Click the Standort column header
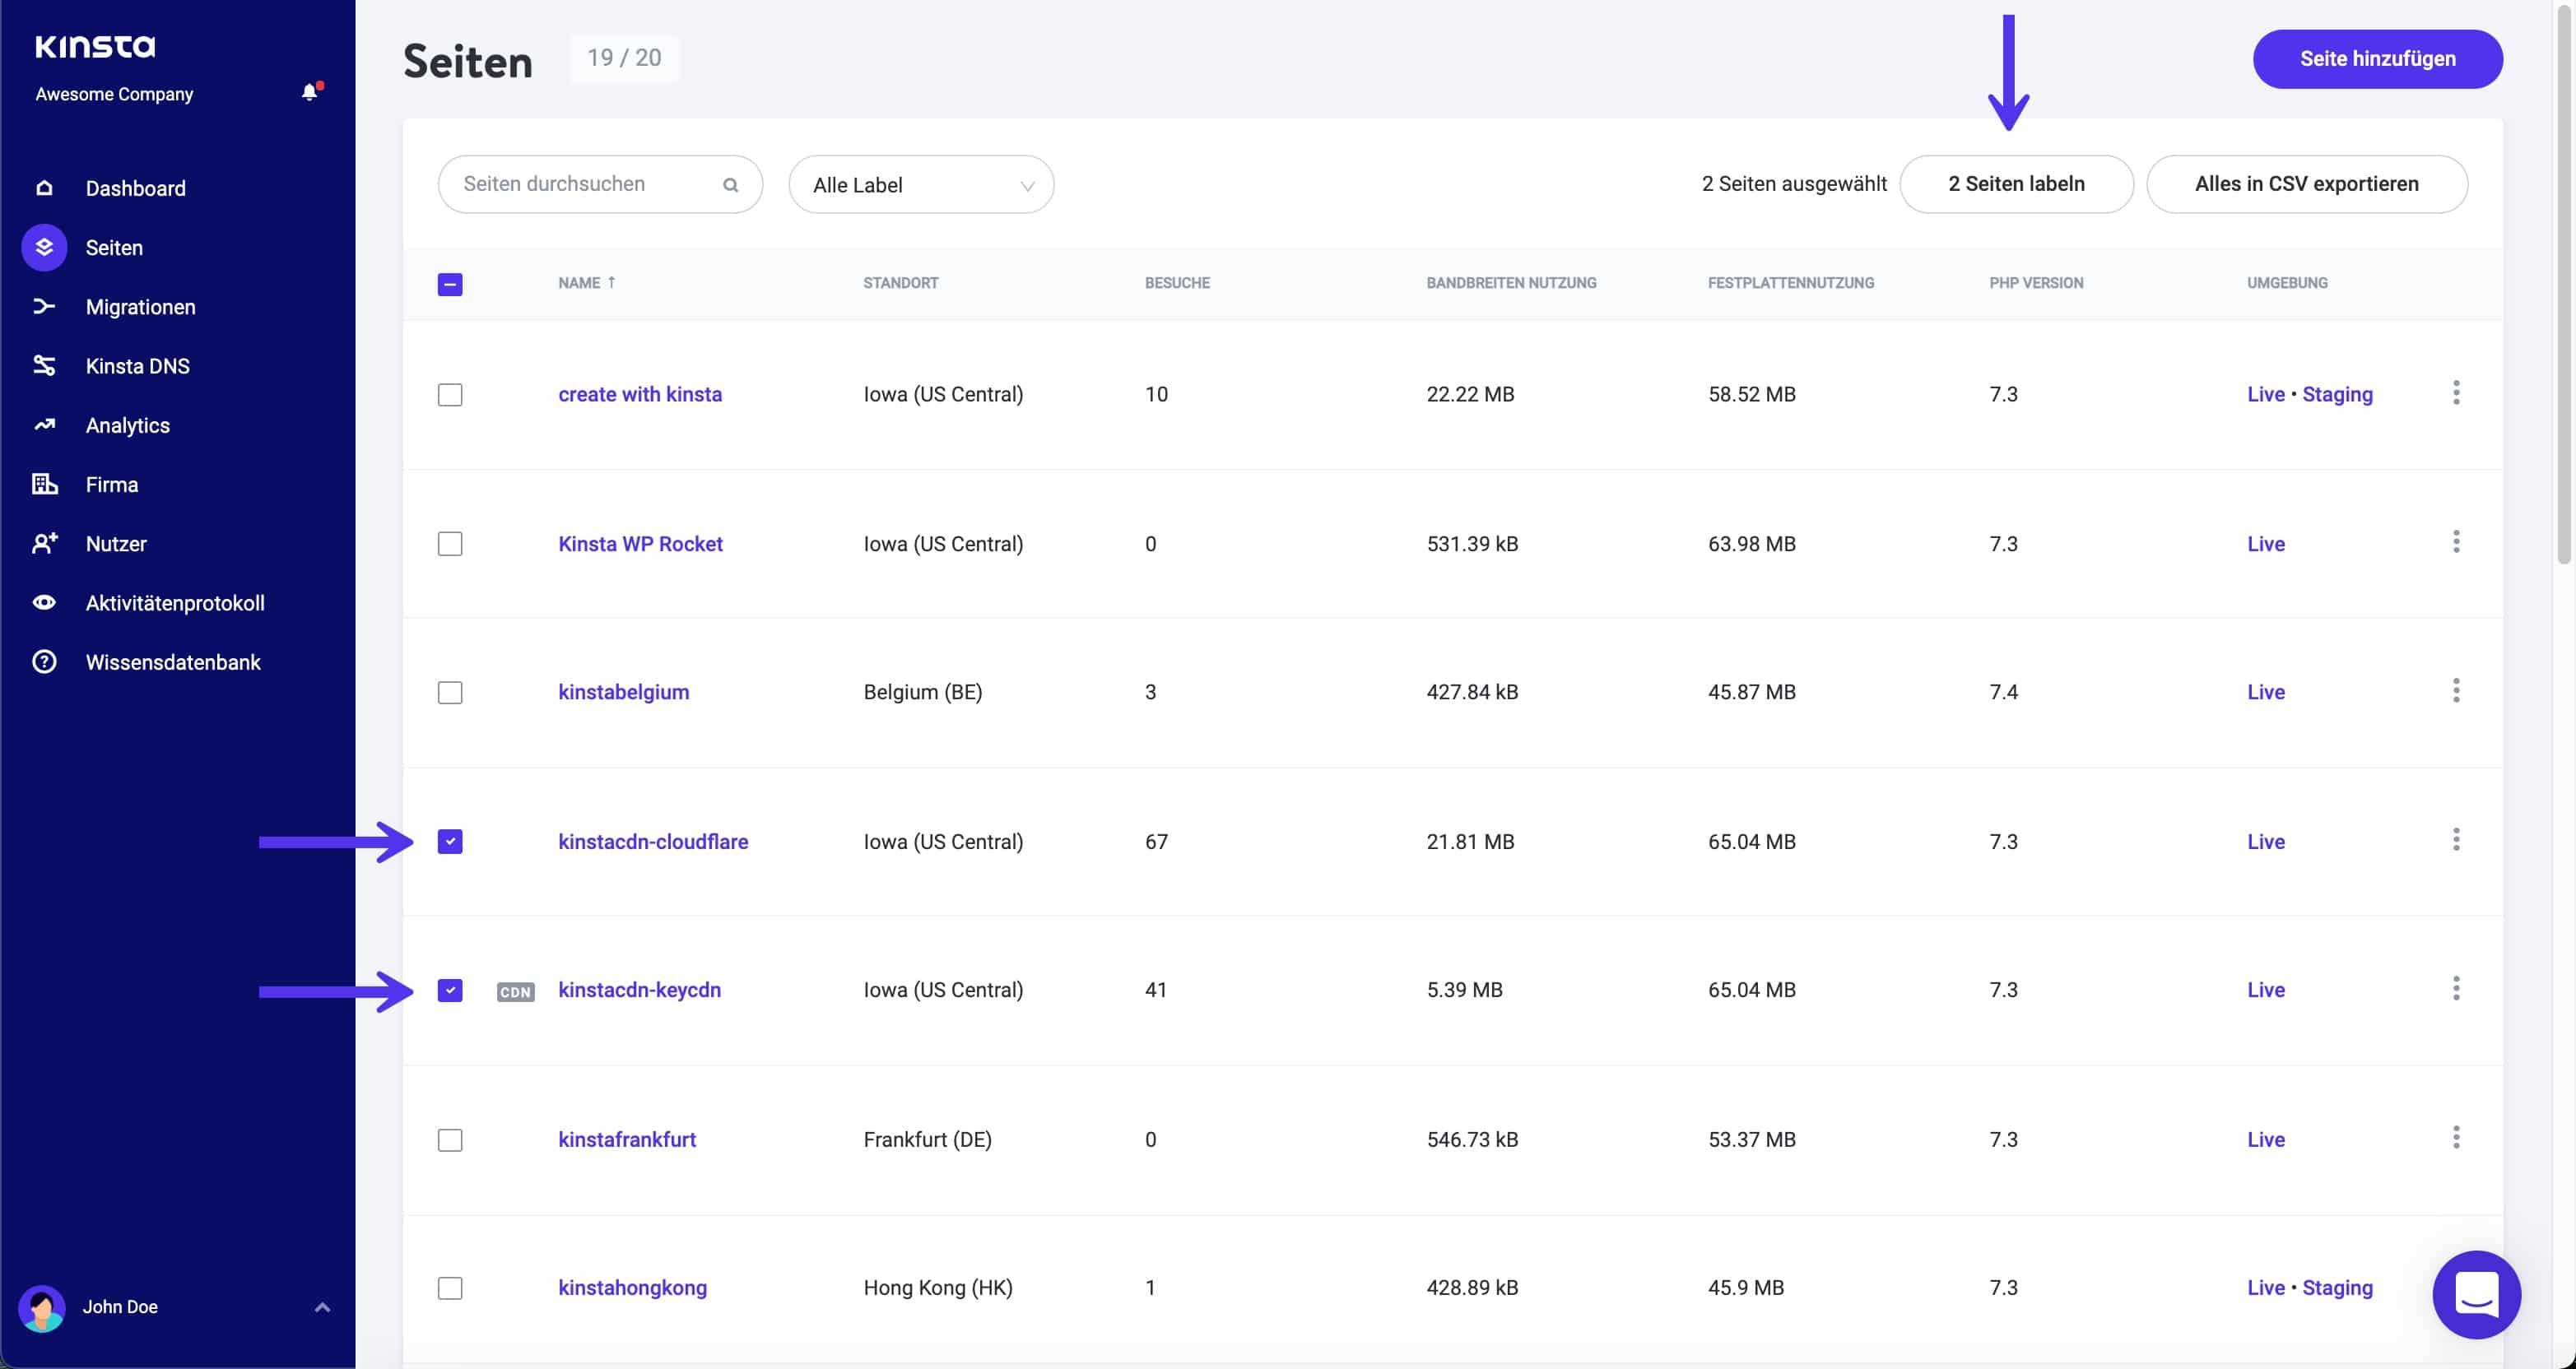 (x=900, y=283)
